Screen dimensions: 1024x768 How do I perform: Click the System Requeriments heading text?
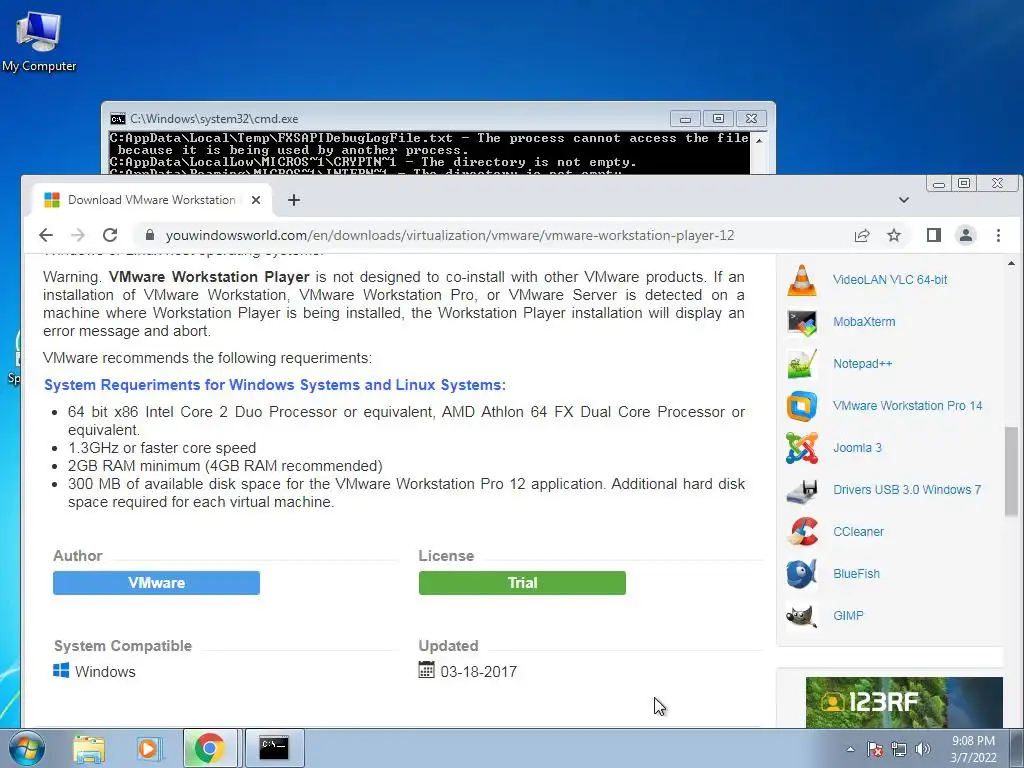coord(275,385)
